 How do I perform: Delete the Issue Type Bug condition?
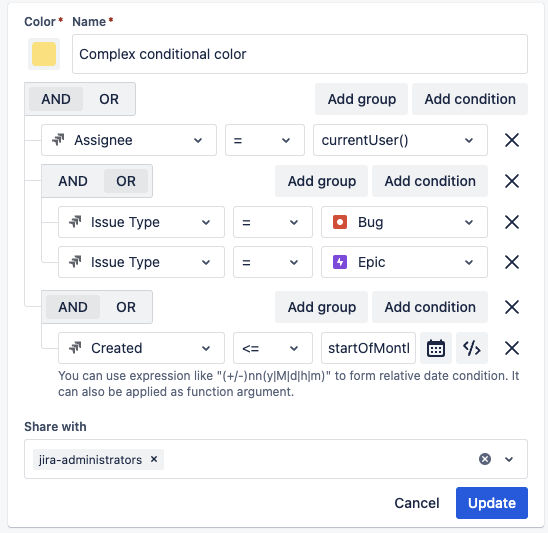tap(512, 222)
